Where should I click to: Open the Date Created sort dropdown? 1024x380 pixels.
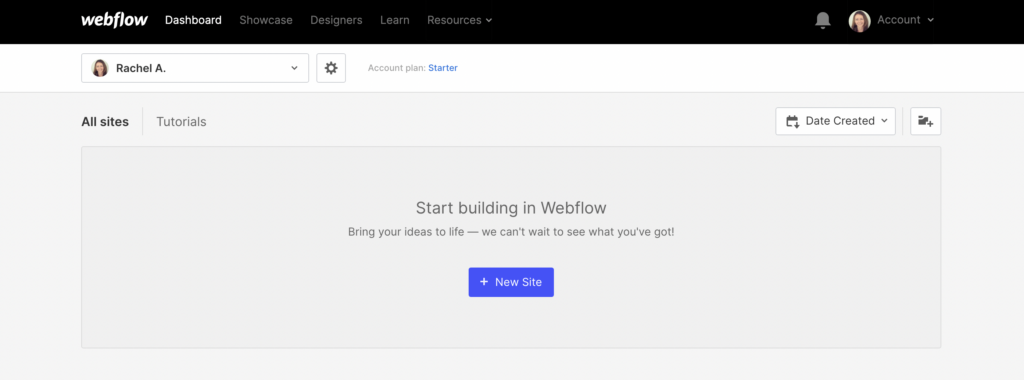835,121
